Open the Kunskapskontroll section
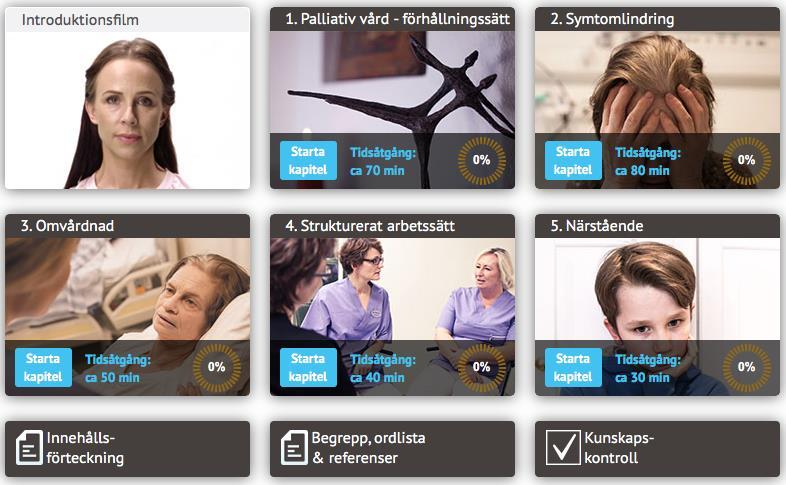This screenshot has height=485, width=786. coord(657,448)
